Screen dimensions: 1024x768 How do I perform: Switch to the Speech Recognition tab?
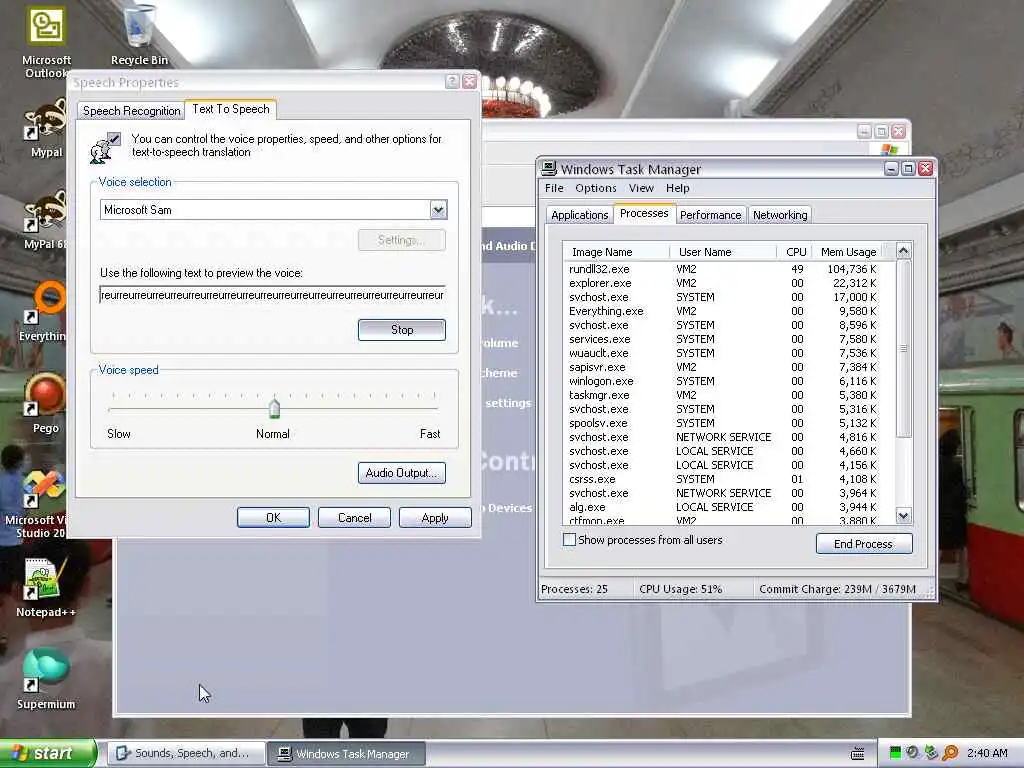point(131,111)
